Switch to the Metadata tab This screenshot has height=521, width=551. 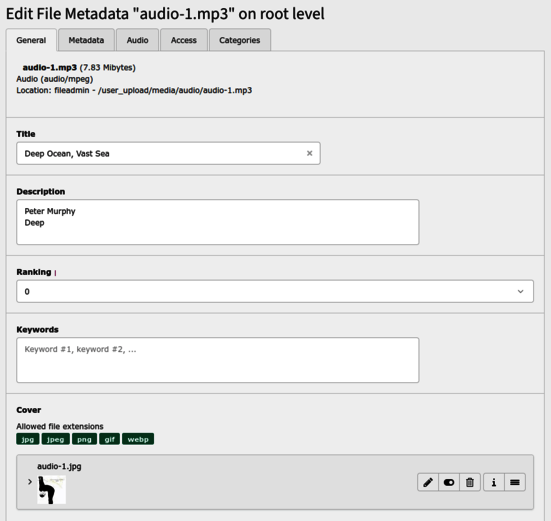[86, 40]
